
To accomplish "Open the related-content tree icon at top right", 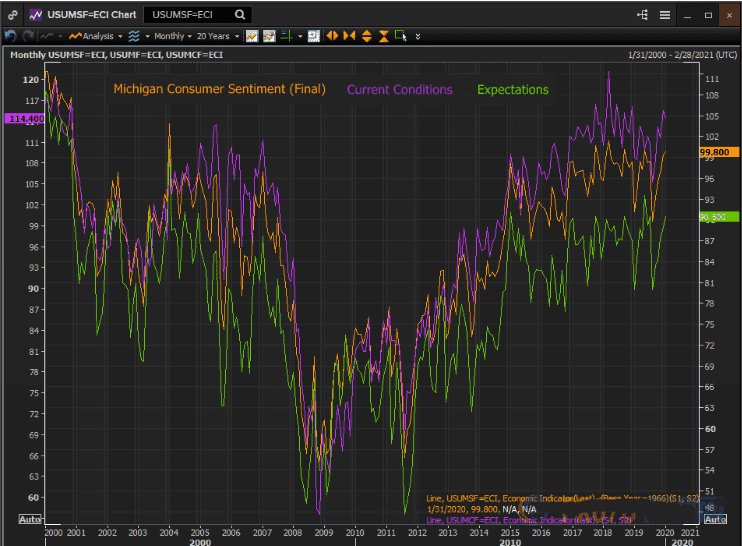I will point(642,15).
